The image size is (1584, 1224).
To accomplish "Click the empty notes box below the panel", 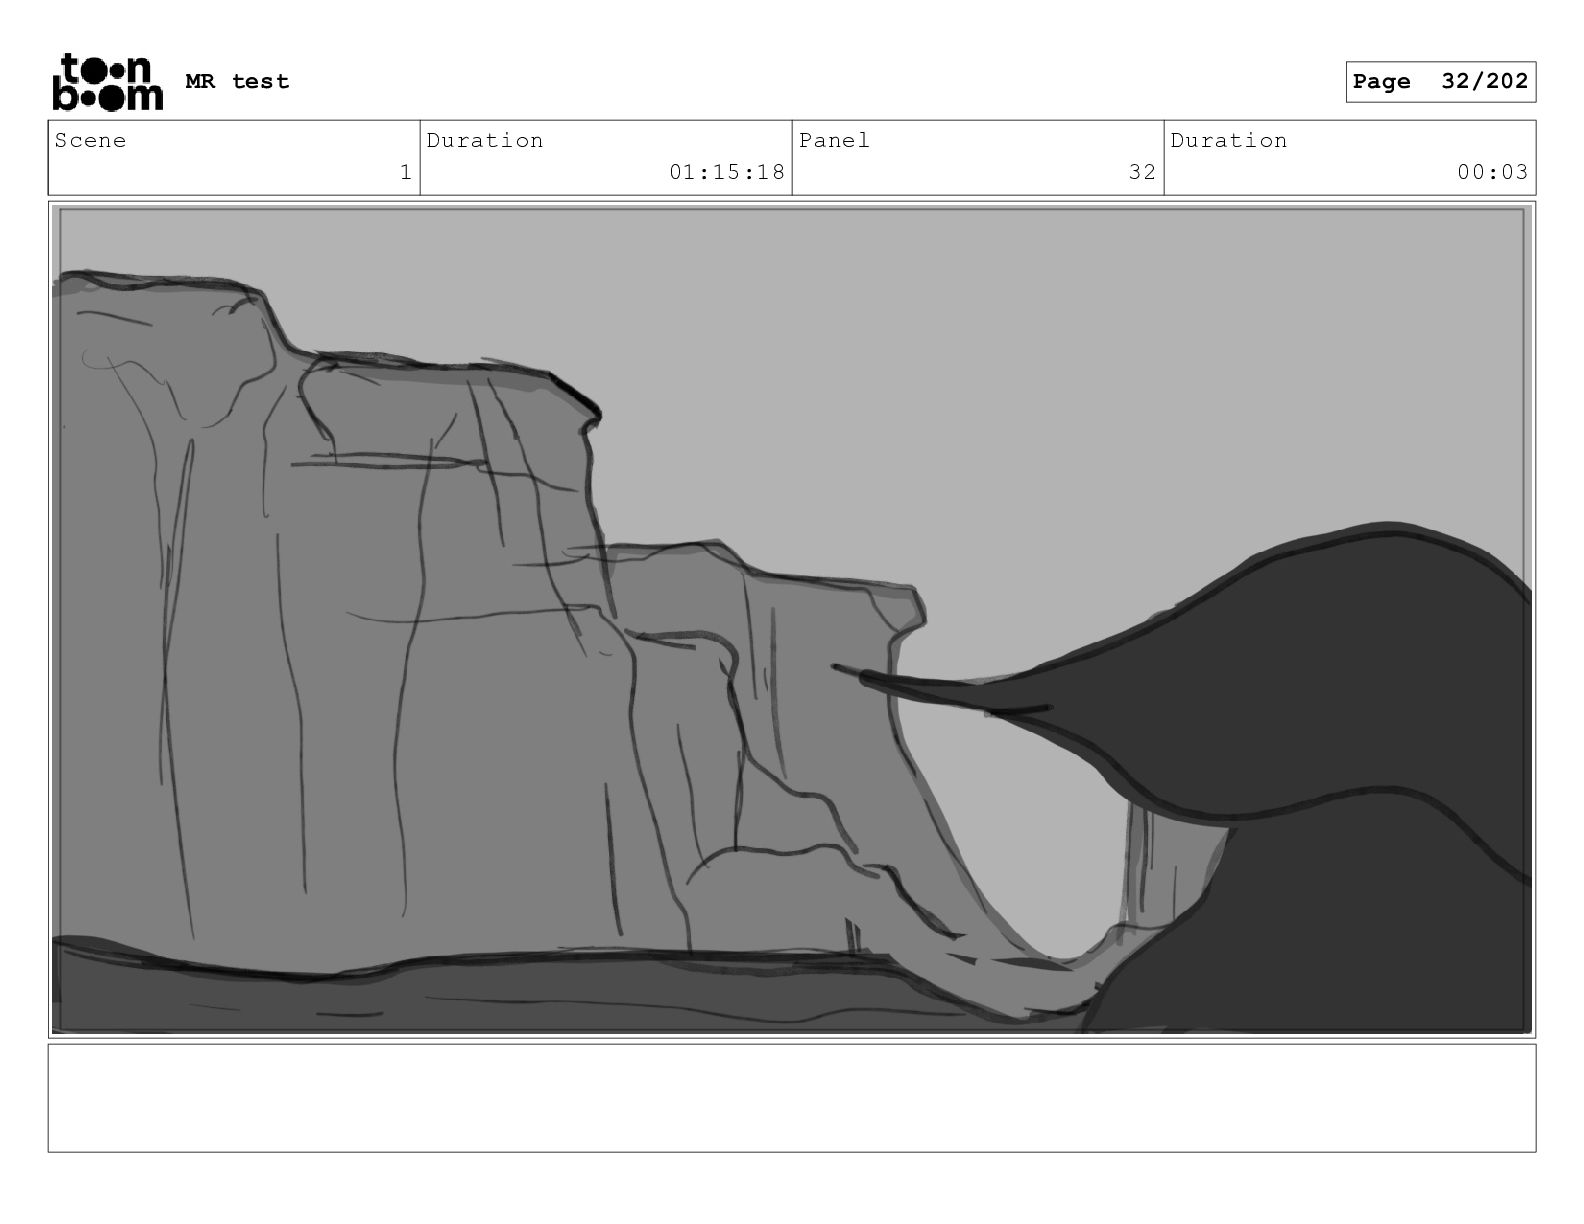I will tap(792, 1098).
